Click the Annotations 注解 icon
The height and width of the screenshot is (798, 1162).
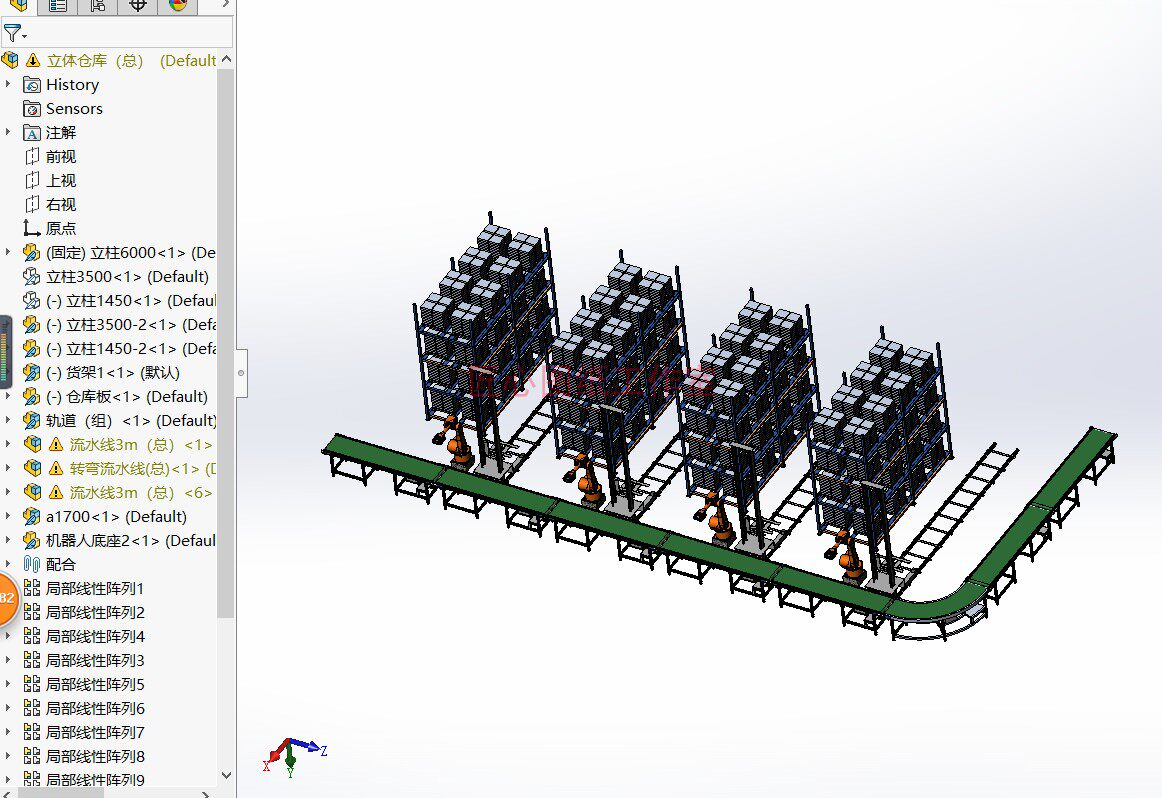coord(31,132)
